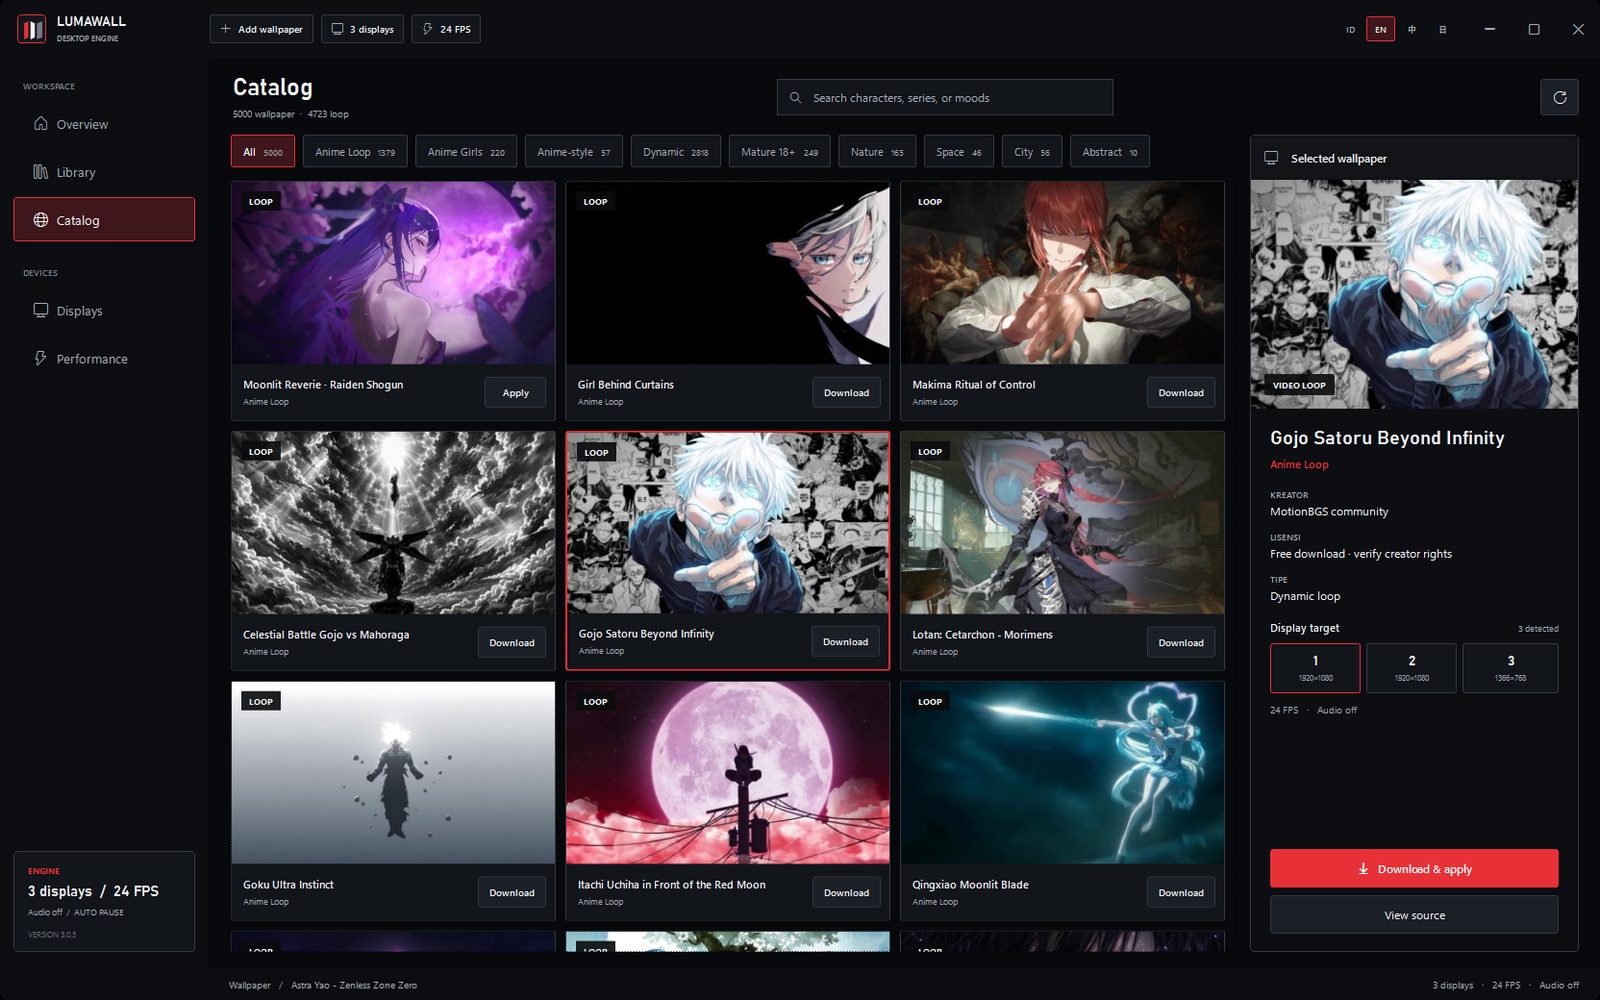1600x1000 pixels.
Task: Click the MotionBGS community creator text
Action: pos(1329,511)
